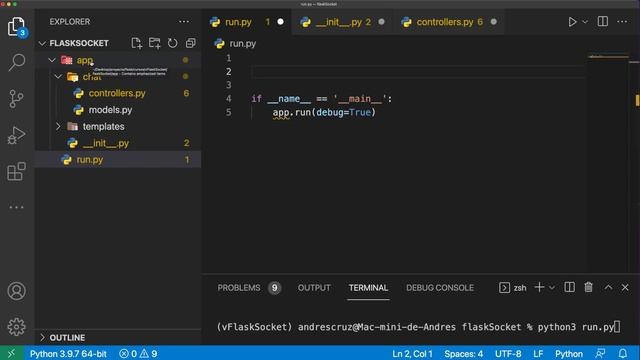This screenshot has width=640, height=360.
Task: Open the PROBLEMS panel tab
Action: click(x=239, y=288)
